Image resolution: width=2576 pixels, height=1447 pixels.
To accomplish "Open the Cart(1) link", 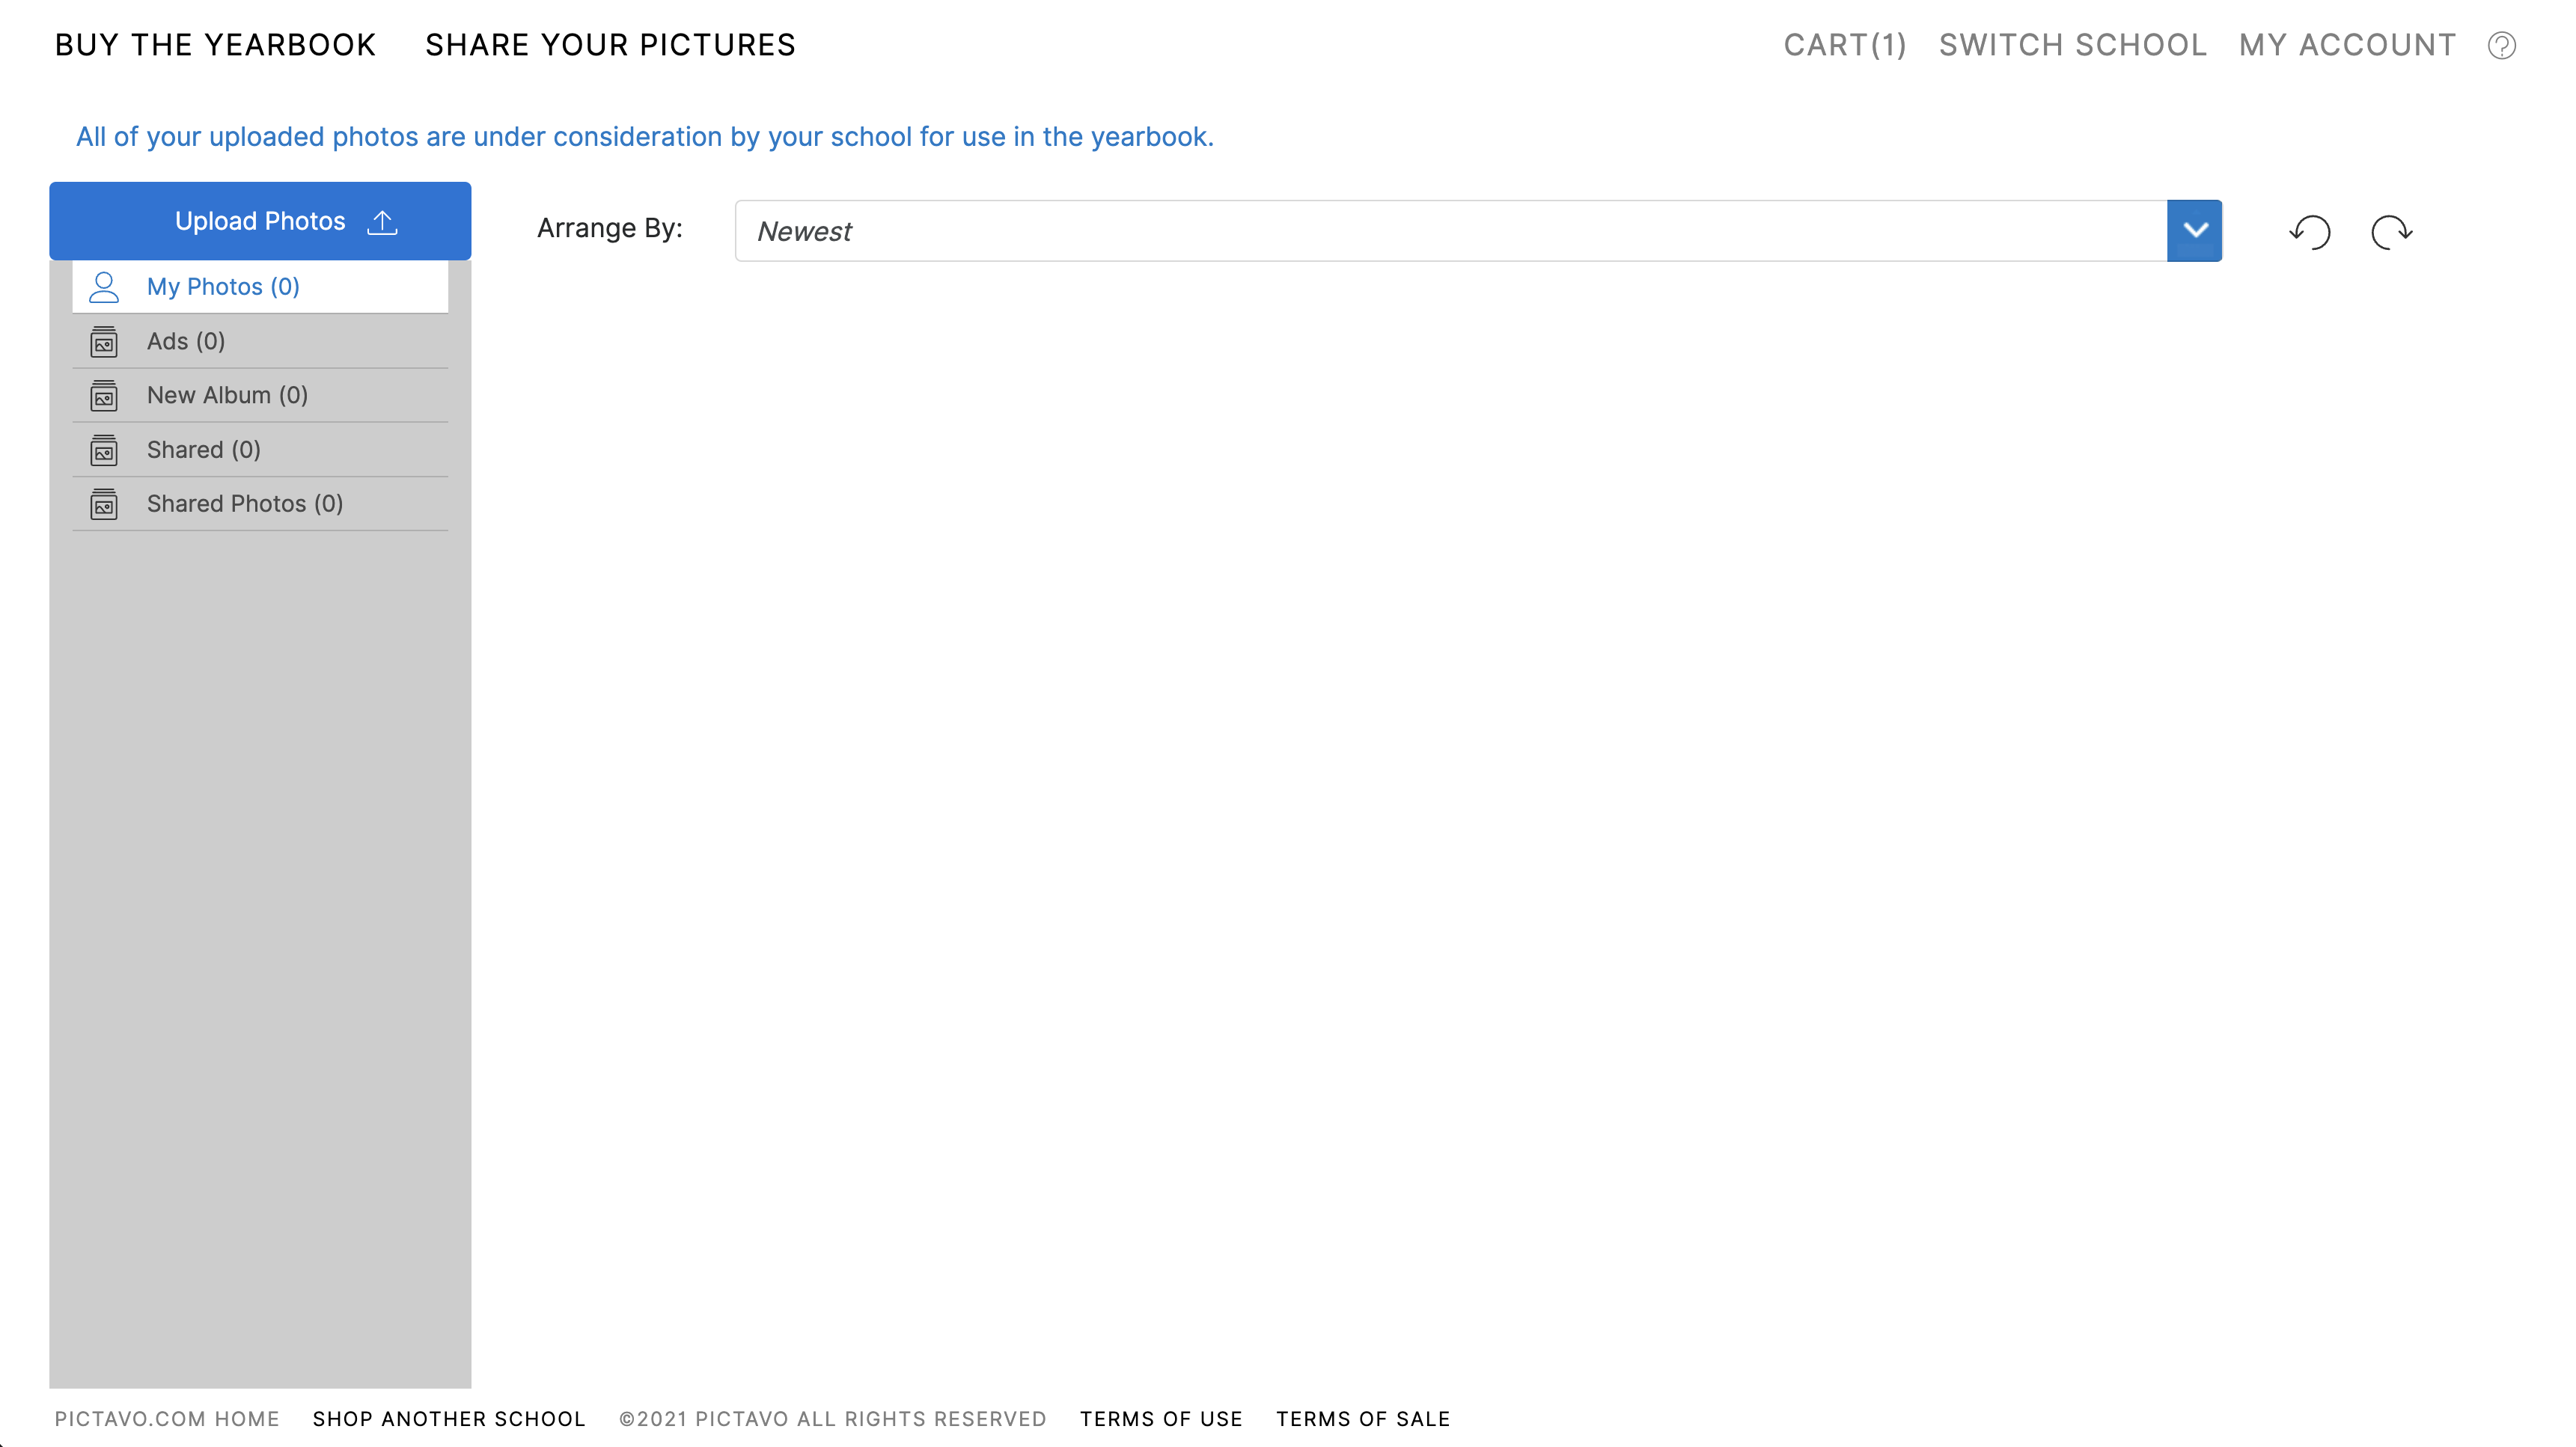I will pos(1845,45).
